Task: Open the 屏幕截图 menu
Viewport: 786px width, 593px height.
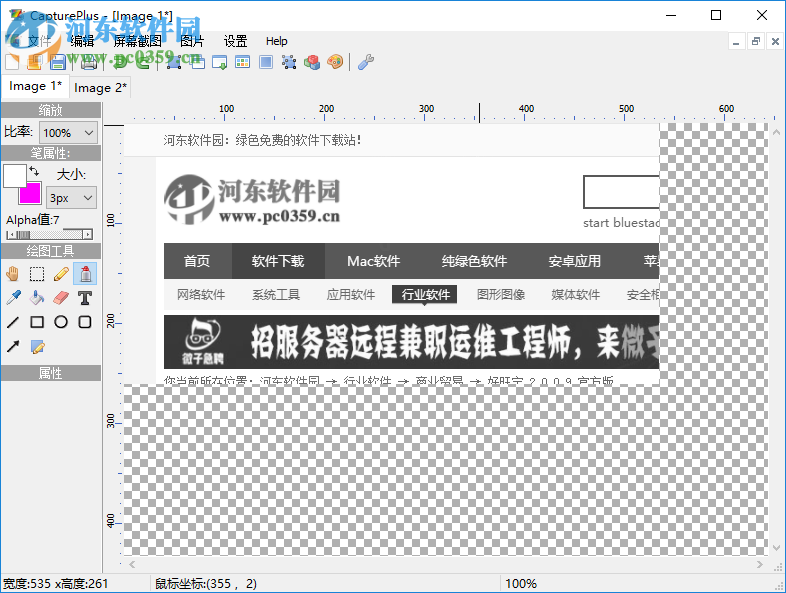Action: pos(137,41)
